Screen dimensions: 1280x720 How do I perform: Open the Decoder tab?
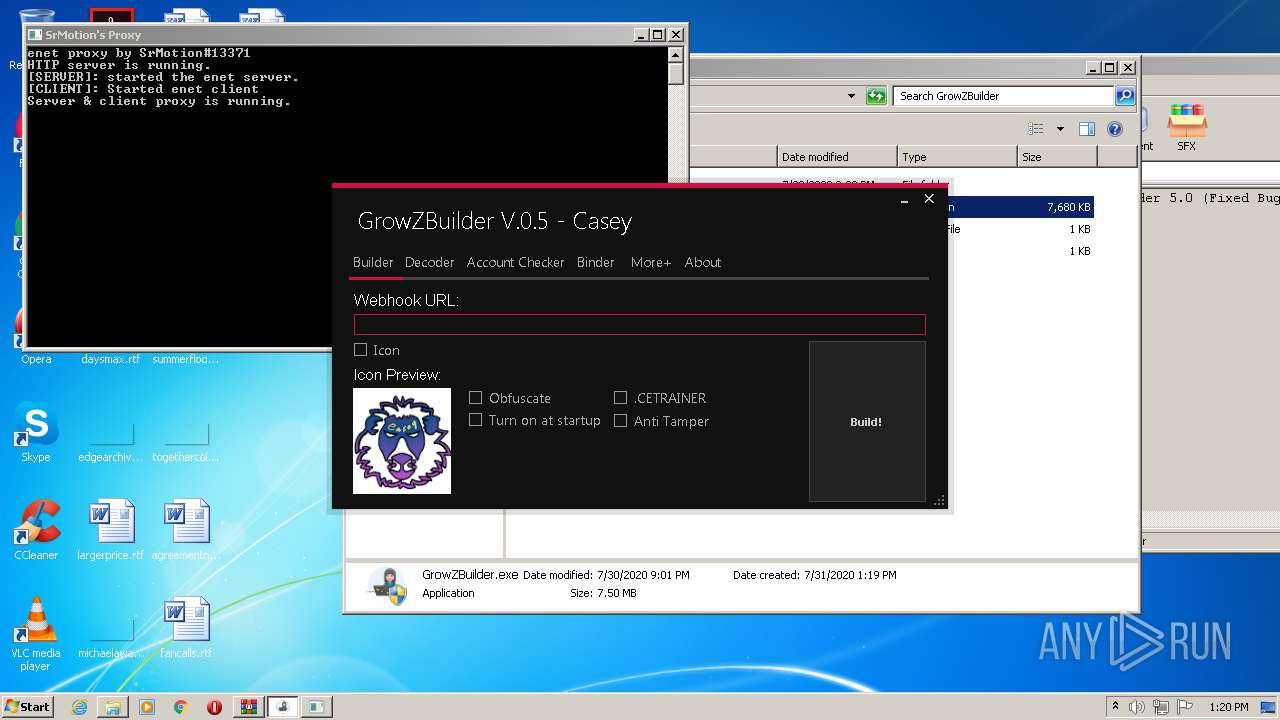430,262
